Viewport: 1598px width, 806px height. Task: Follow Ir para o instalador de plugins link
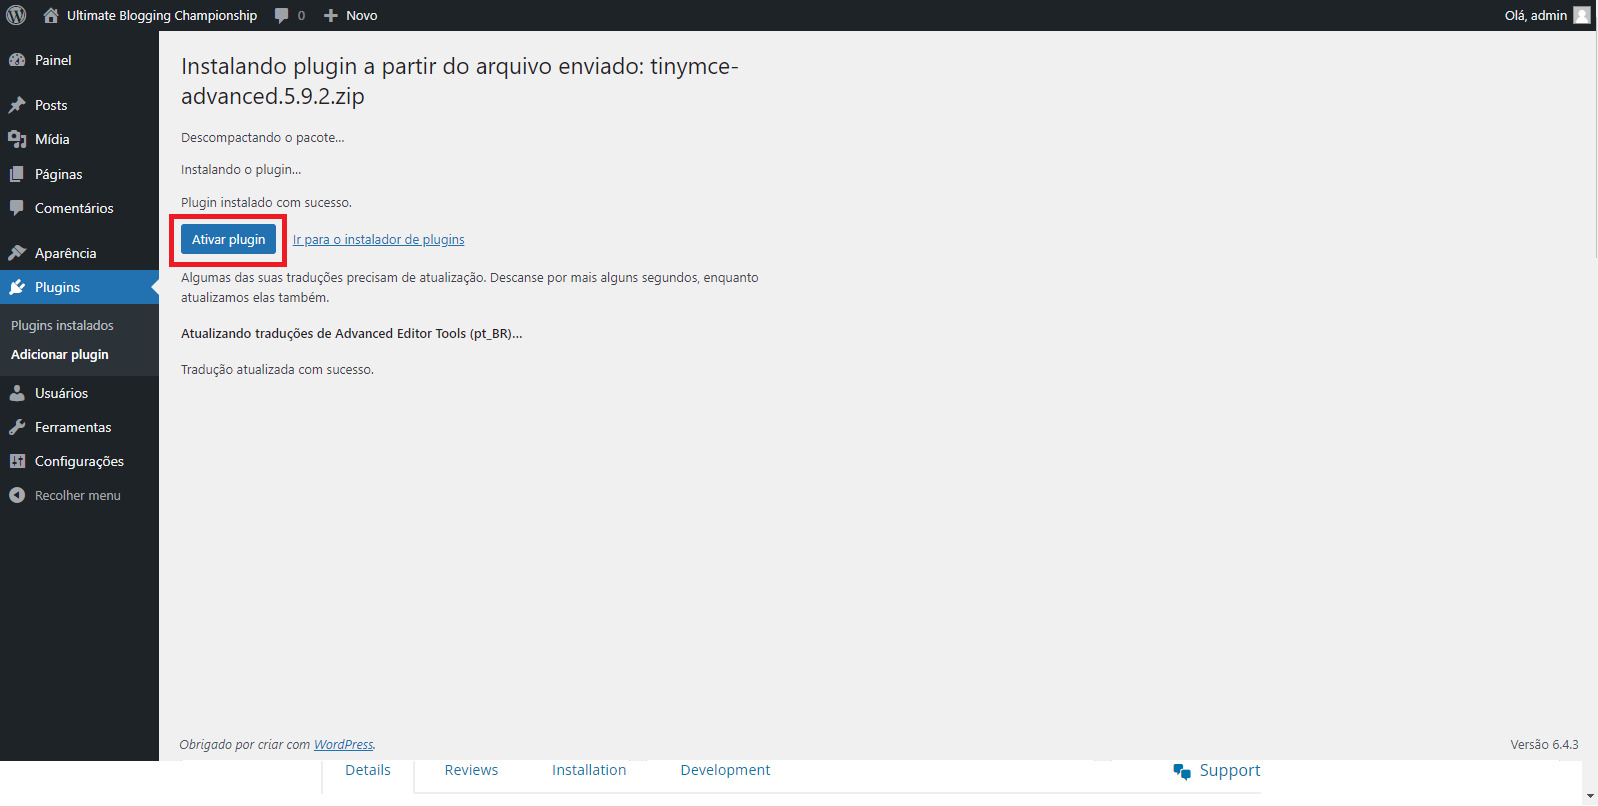[378, 240]
